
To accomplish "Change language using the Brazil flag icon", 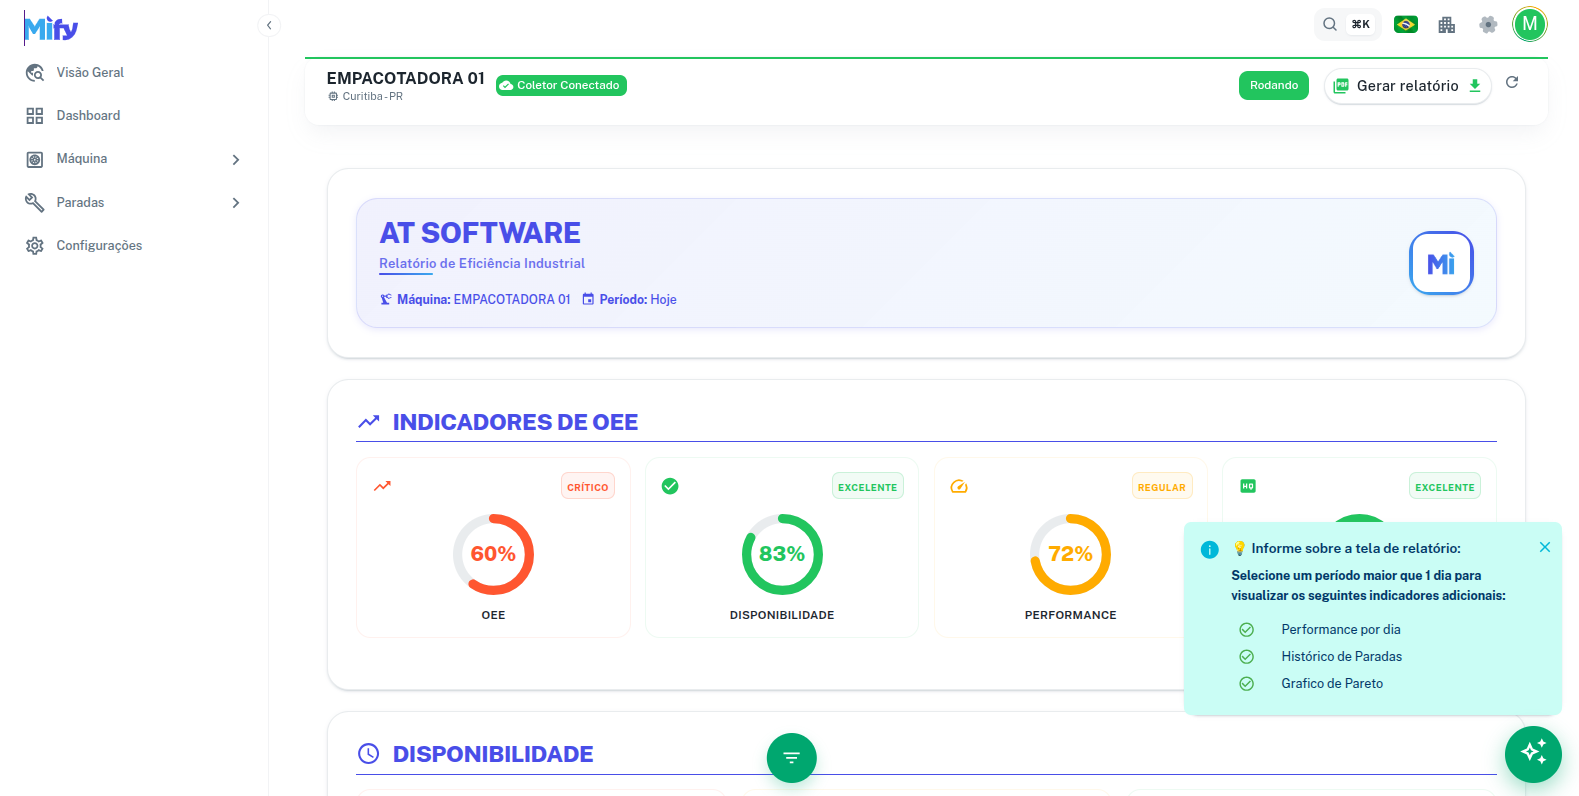I will pos(1406,25).
